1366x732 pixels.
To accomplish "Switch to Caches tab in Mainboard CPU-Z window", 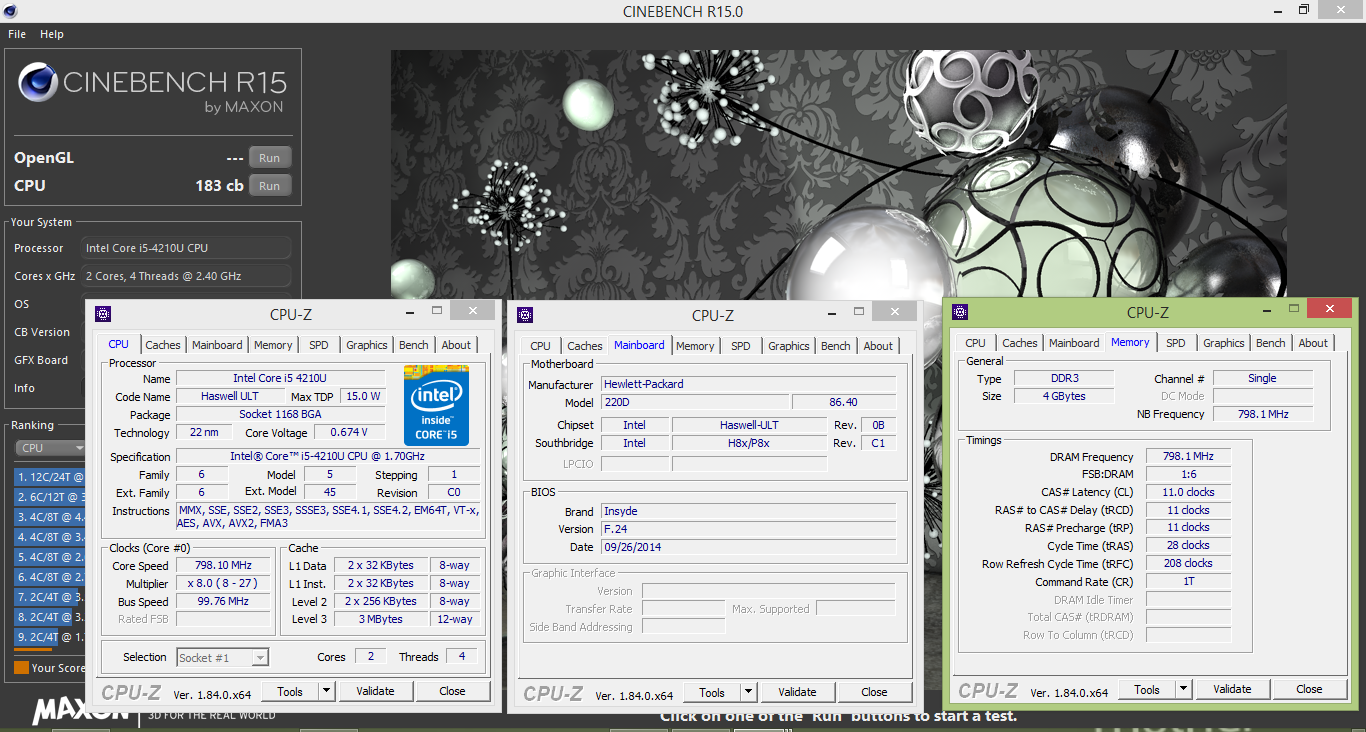I will (x=585, y=346).
